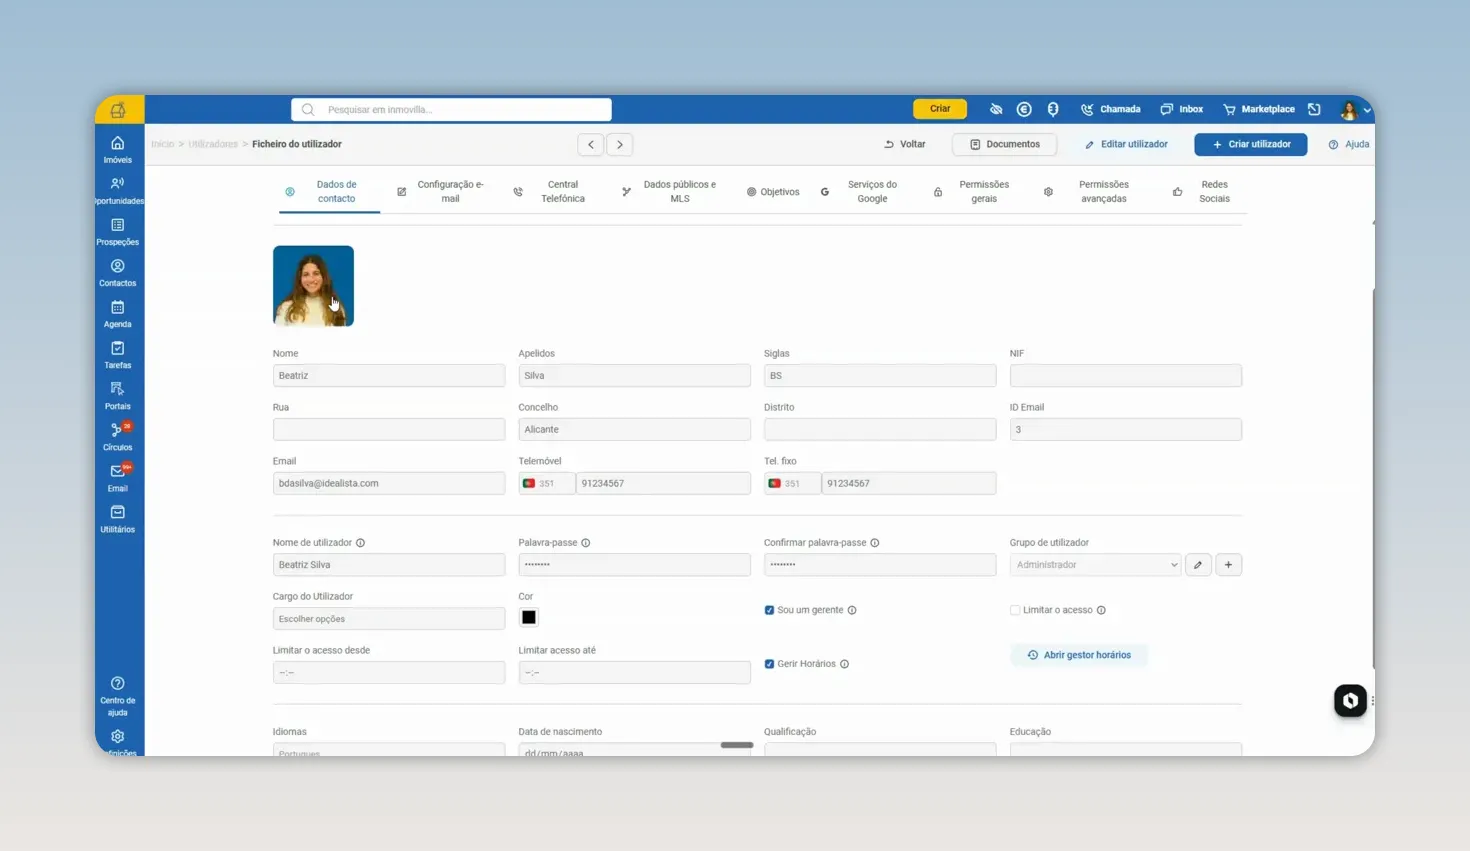Open Telemóvel country code selector
Screen dimensions: 1470x851
(546, 483)
